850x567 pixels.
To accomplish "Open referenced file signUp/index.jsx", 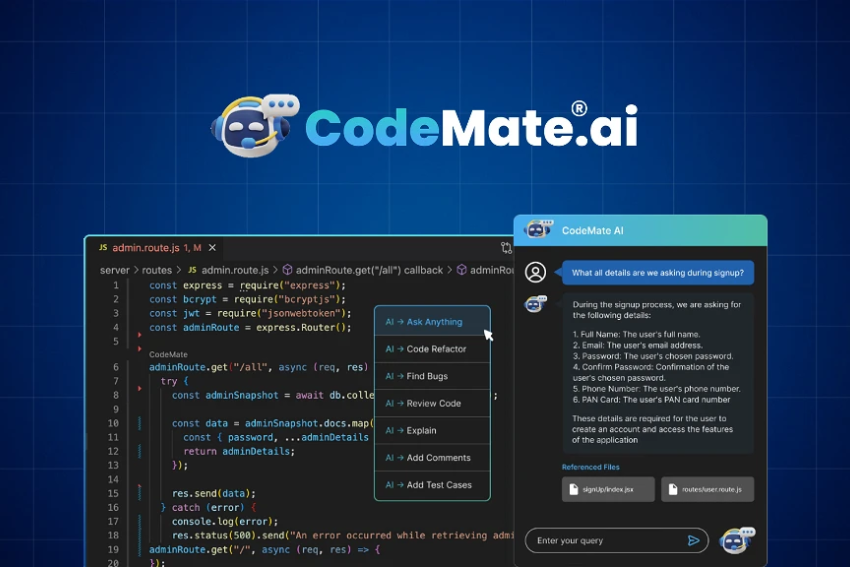I will [608, 489].
